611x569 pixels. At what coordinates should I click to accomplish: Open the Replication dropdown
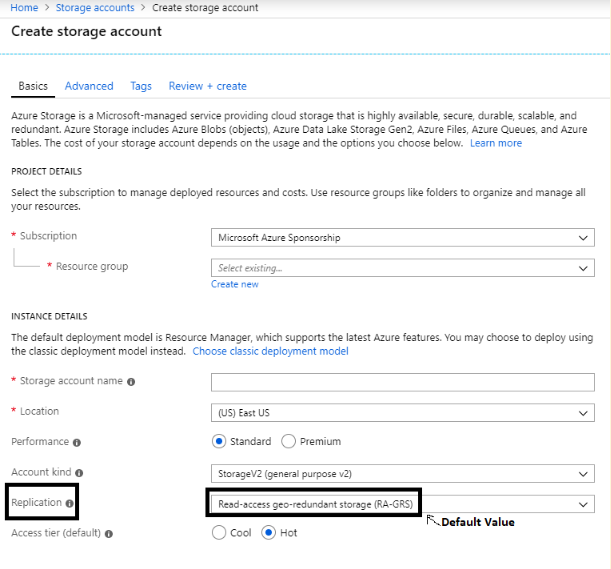tap(402, 504)
